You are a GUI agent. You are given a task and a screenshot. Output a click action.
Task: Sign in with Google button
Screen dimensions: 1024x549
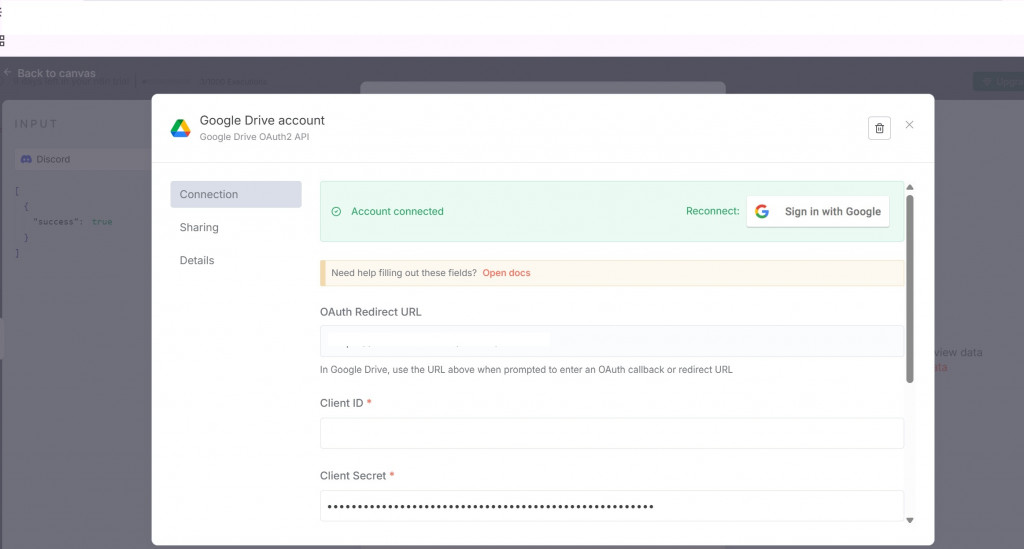click(x=818, y=212)
